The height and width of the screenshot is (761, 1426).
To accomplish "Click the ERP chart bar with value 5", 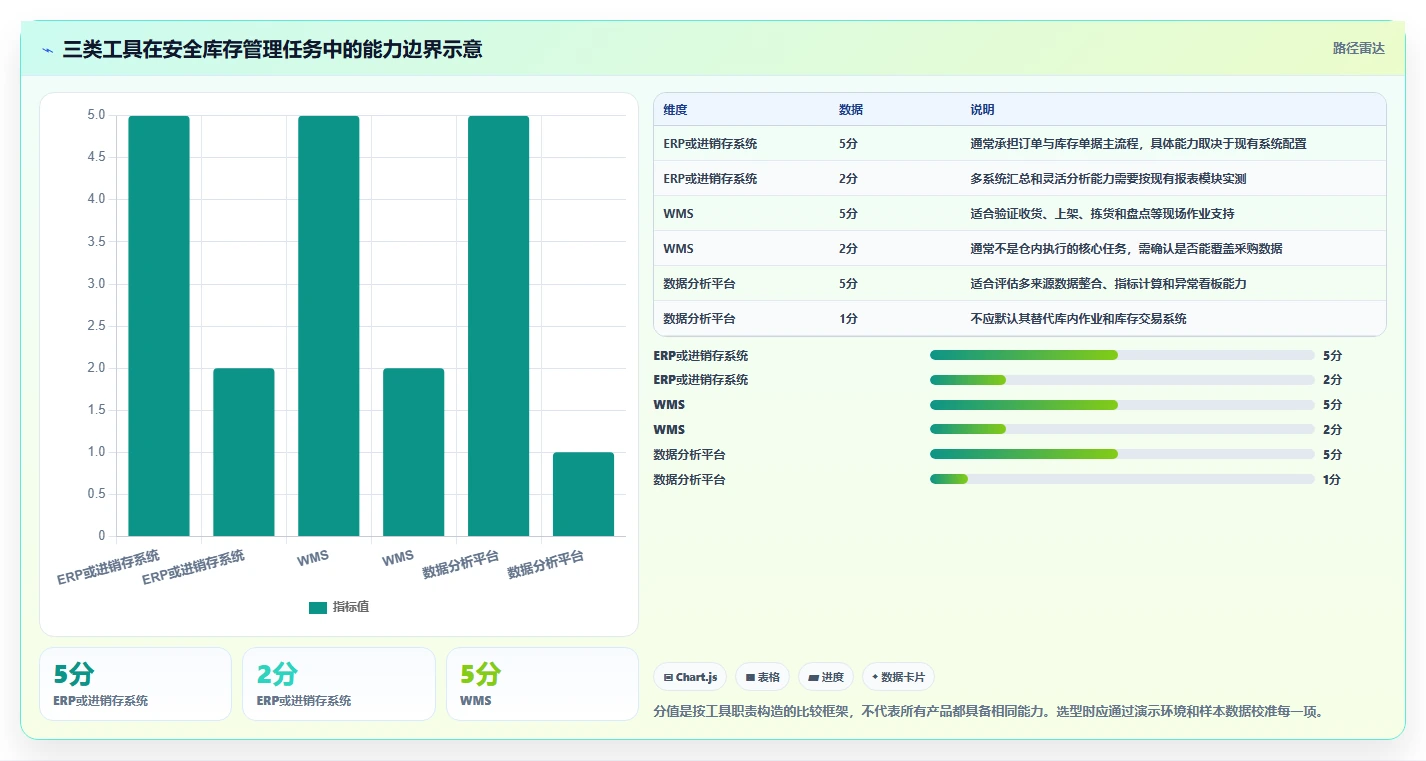I will coord(159,326).
